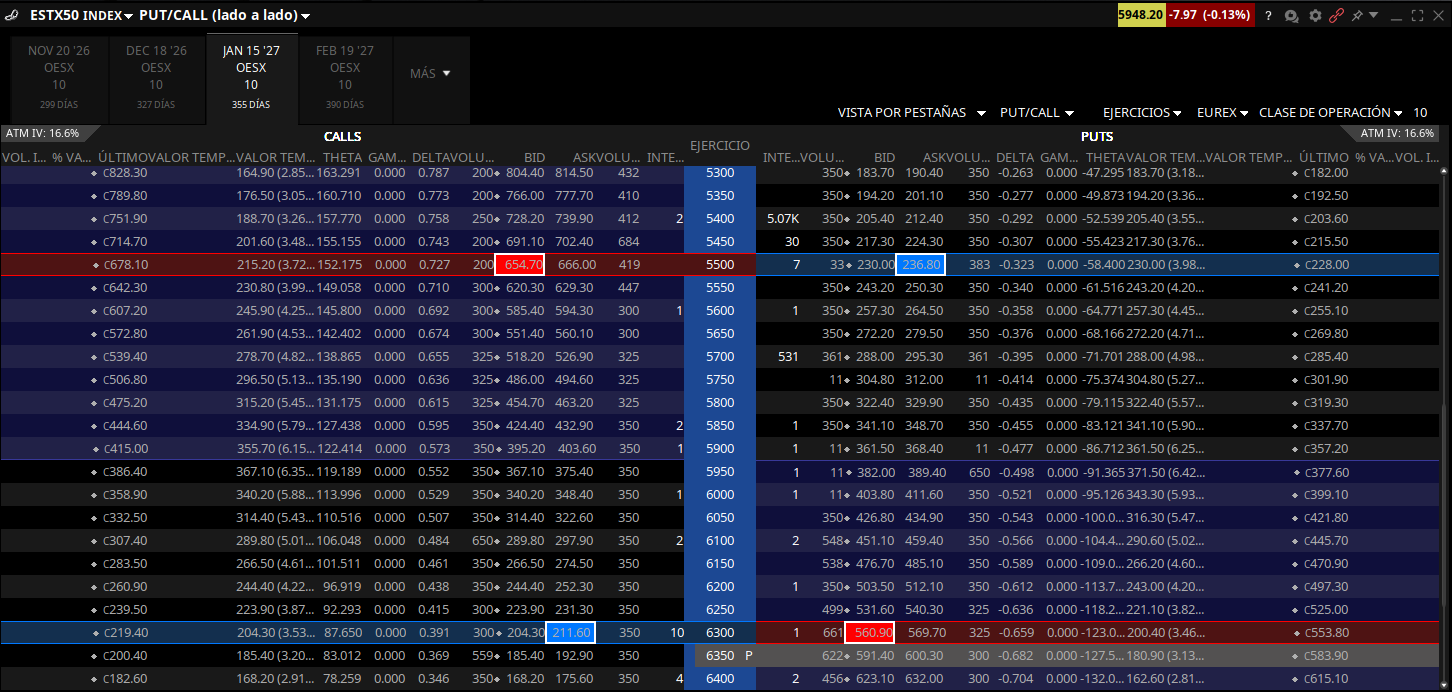
Task: Click the blue call ask 211.60
Action: (570, 632)
